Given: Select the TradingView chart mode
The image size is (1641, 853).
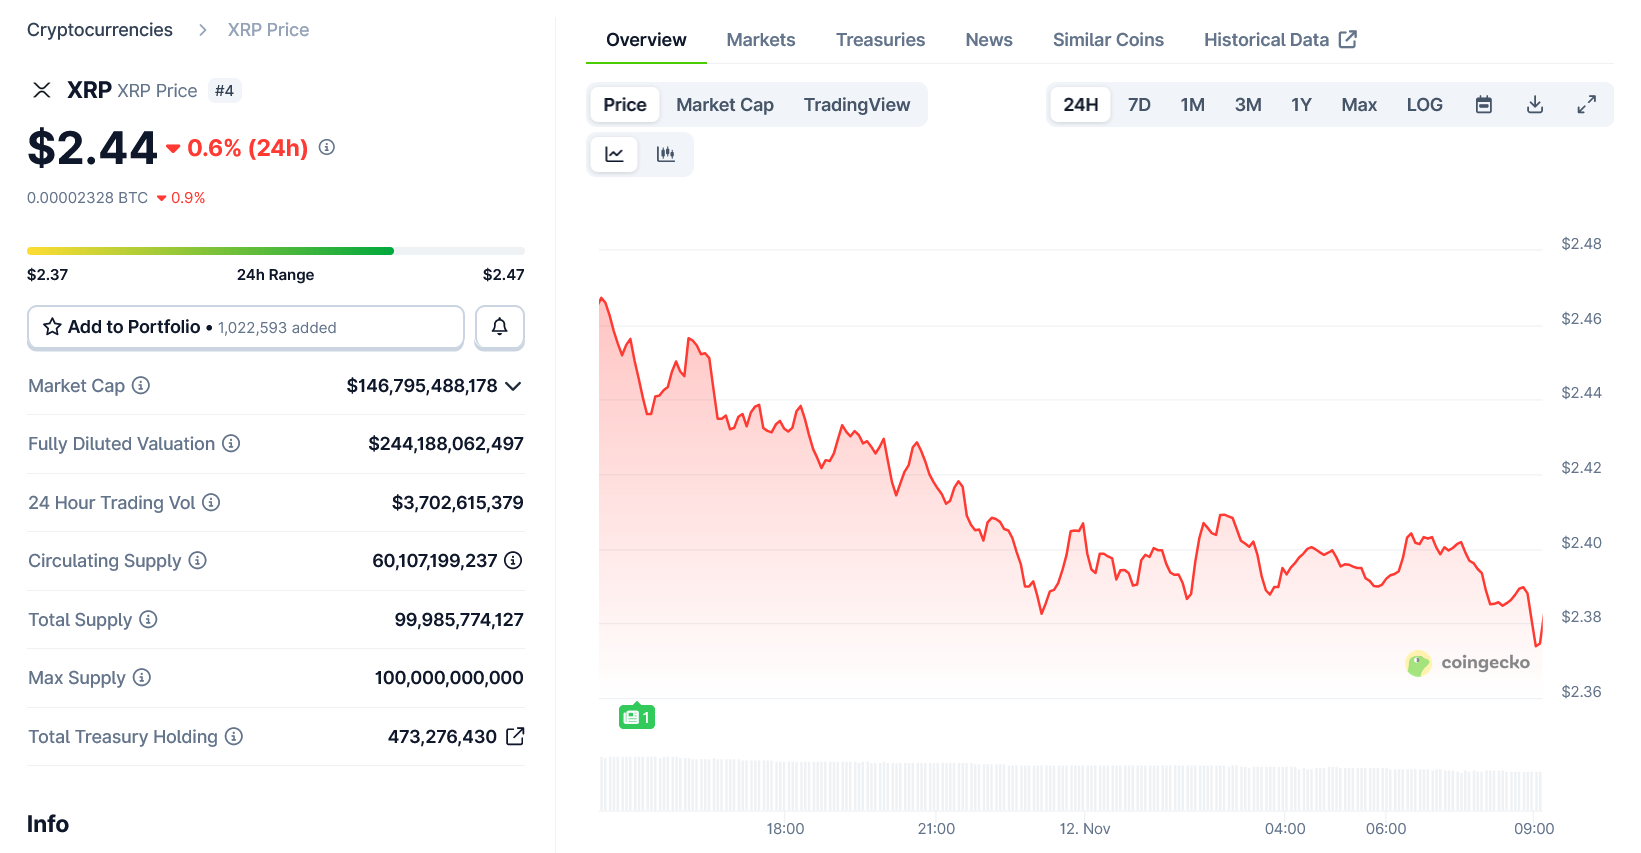Looking at the screenshot, I should coord(857,104).
